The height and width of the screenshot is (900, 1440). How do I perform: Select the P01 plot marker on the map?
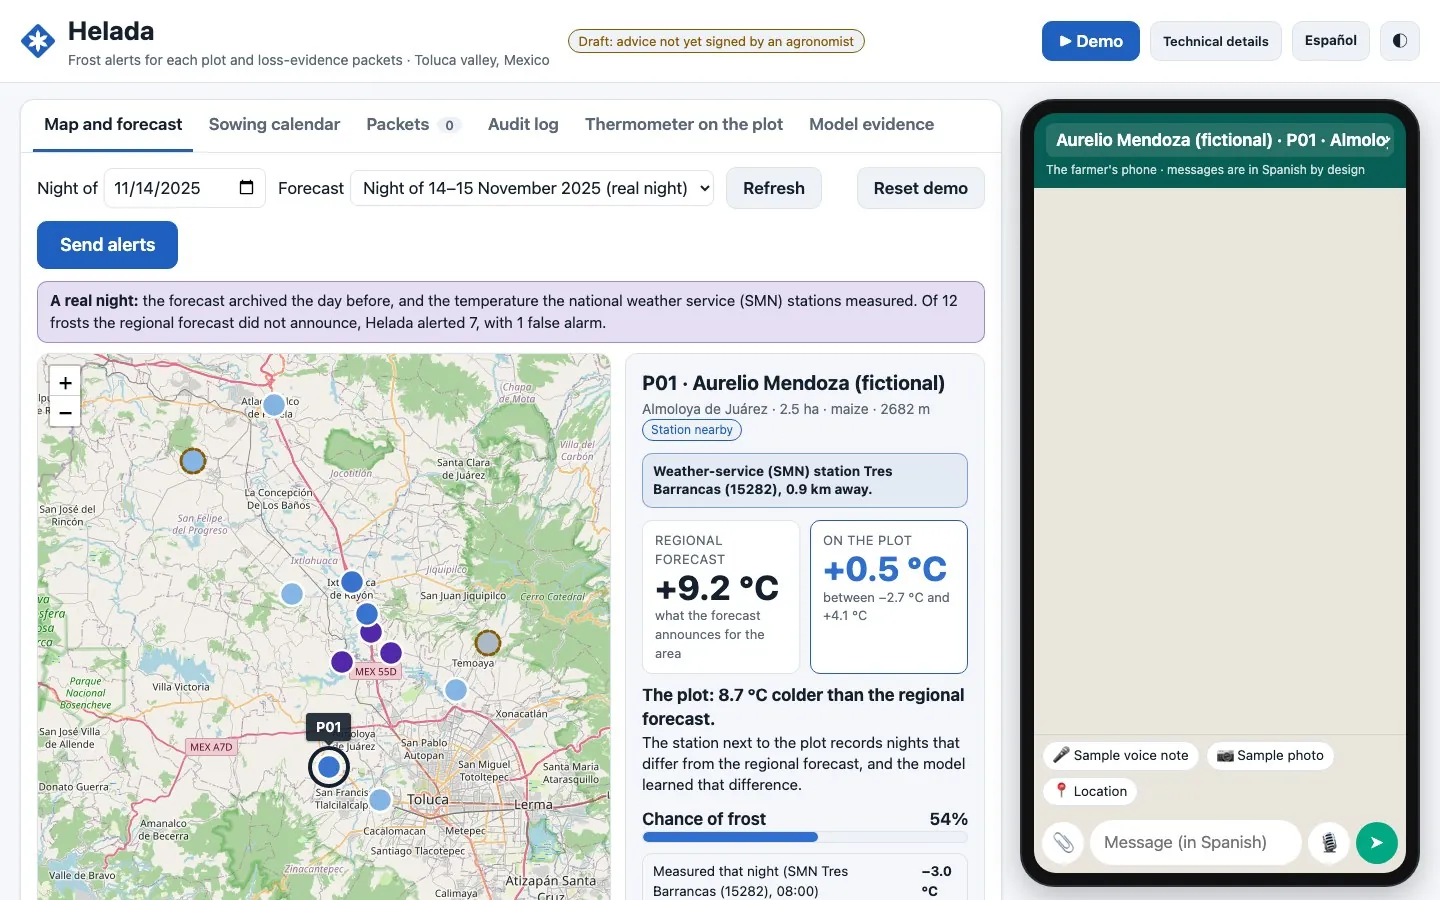pos(328,767)
